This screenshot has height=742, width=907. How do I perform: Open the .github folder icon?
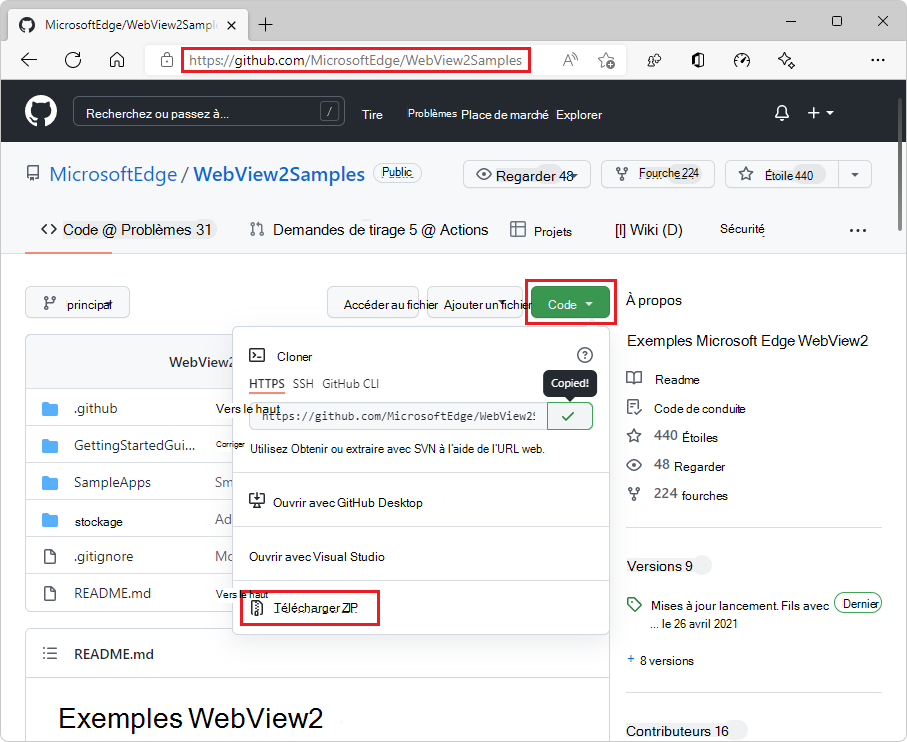point(50,407)
